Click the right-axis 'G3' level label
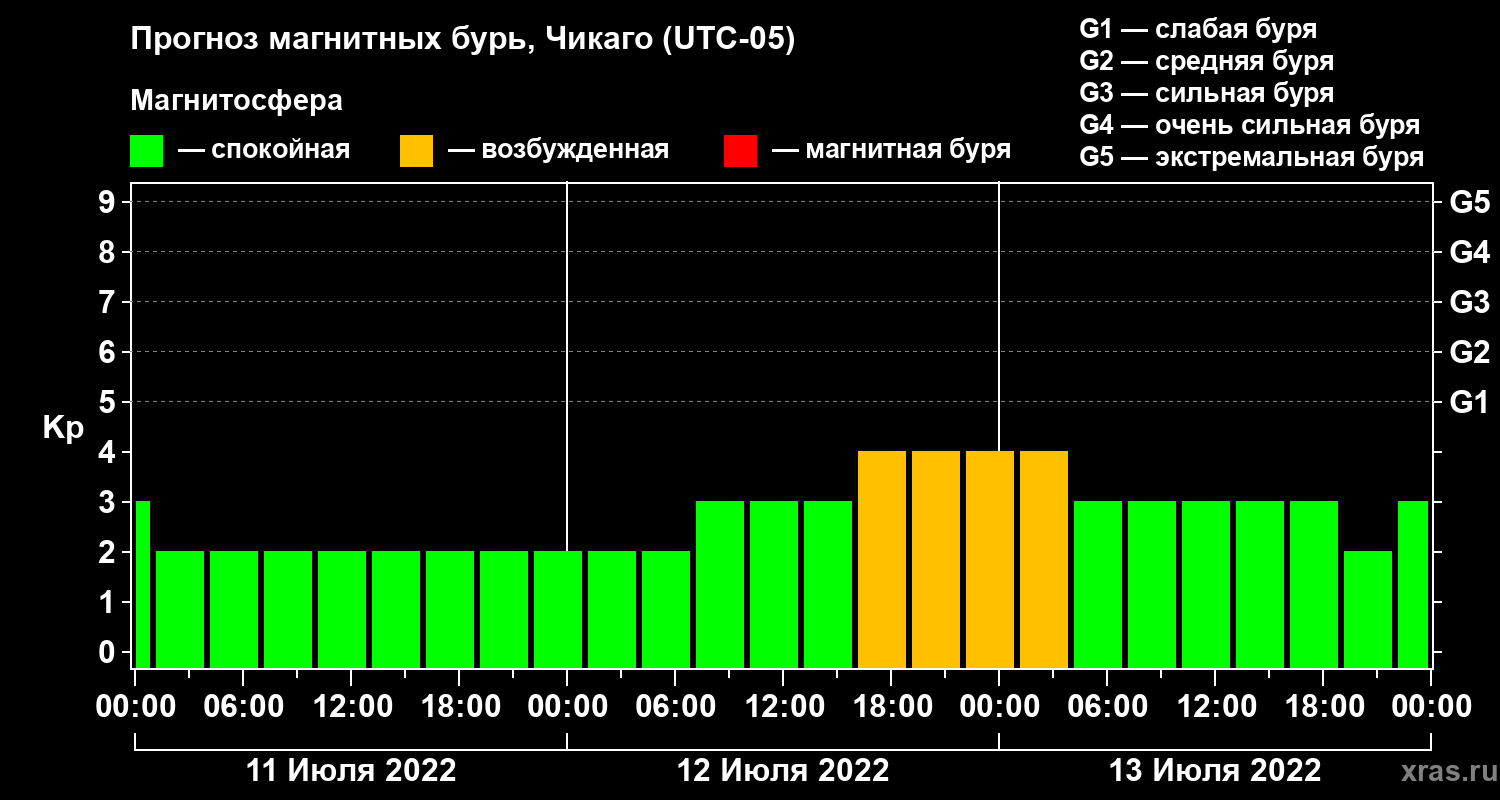The width and height of the screenshot is (1500, 800). pos(1469,302)
